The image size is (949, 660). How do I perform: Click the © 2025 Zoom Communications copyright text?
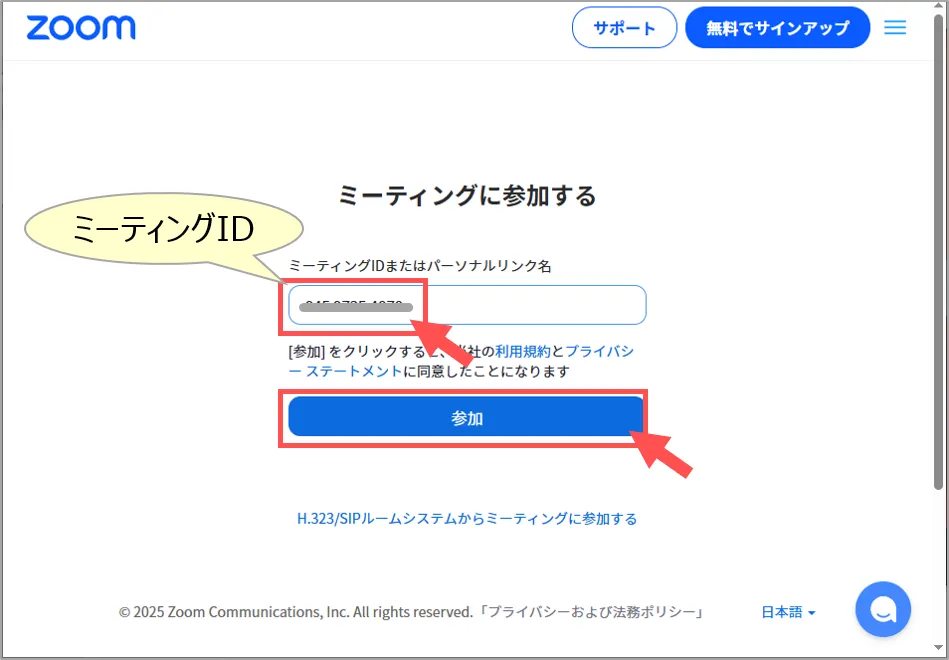(295, 612)
